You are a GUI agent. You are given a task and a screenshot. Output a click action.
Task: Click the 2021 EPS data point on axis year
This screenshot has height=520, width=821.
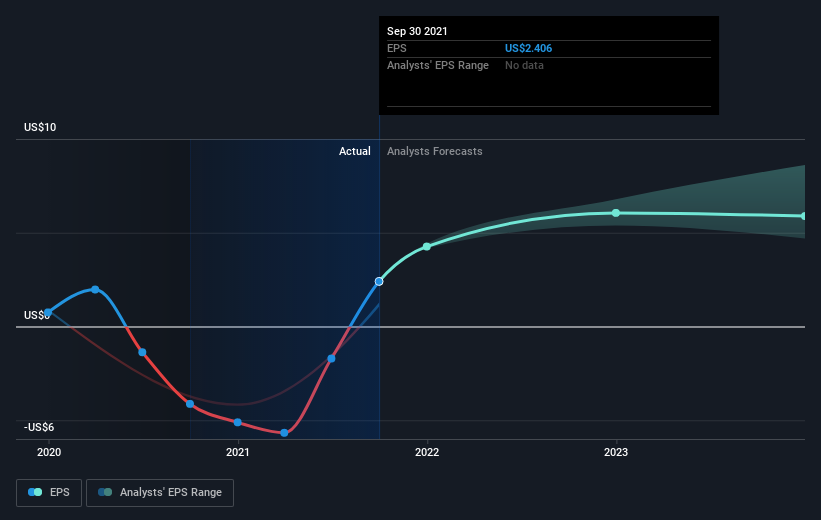(238, 422)
